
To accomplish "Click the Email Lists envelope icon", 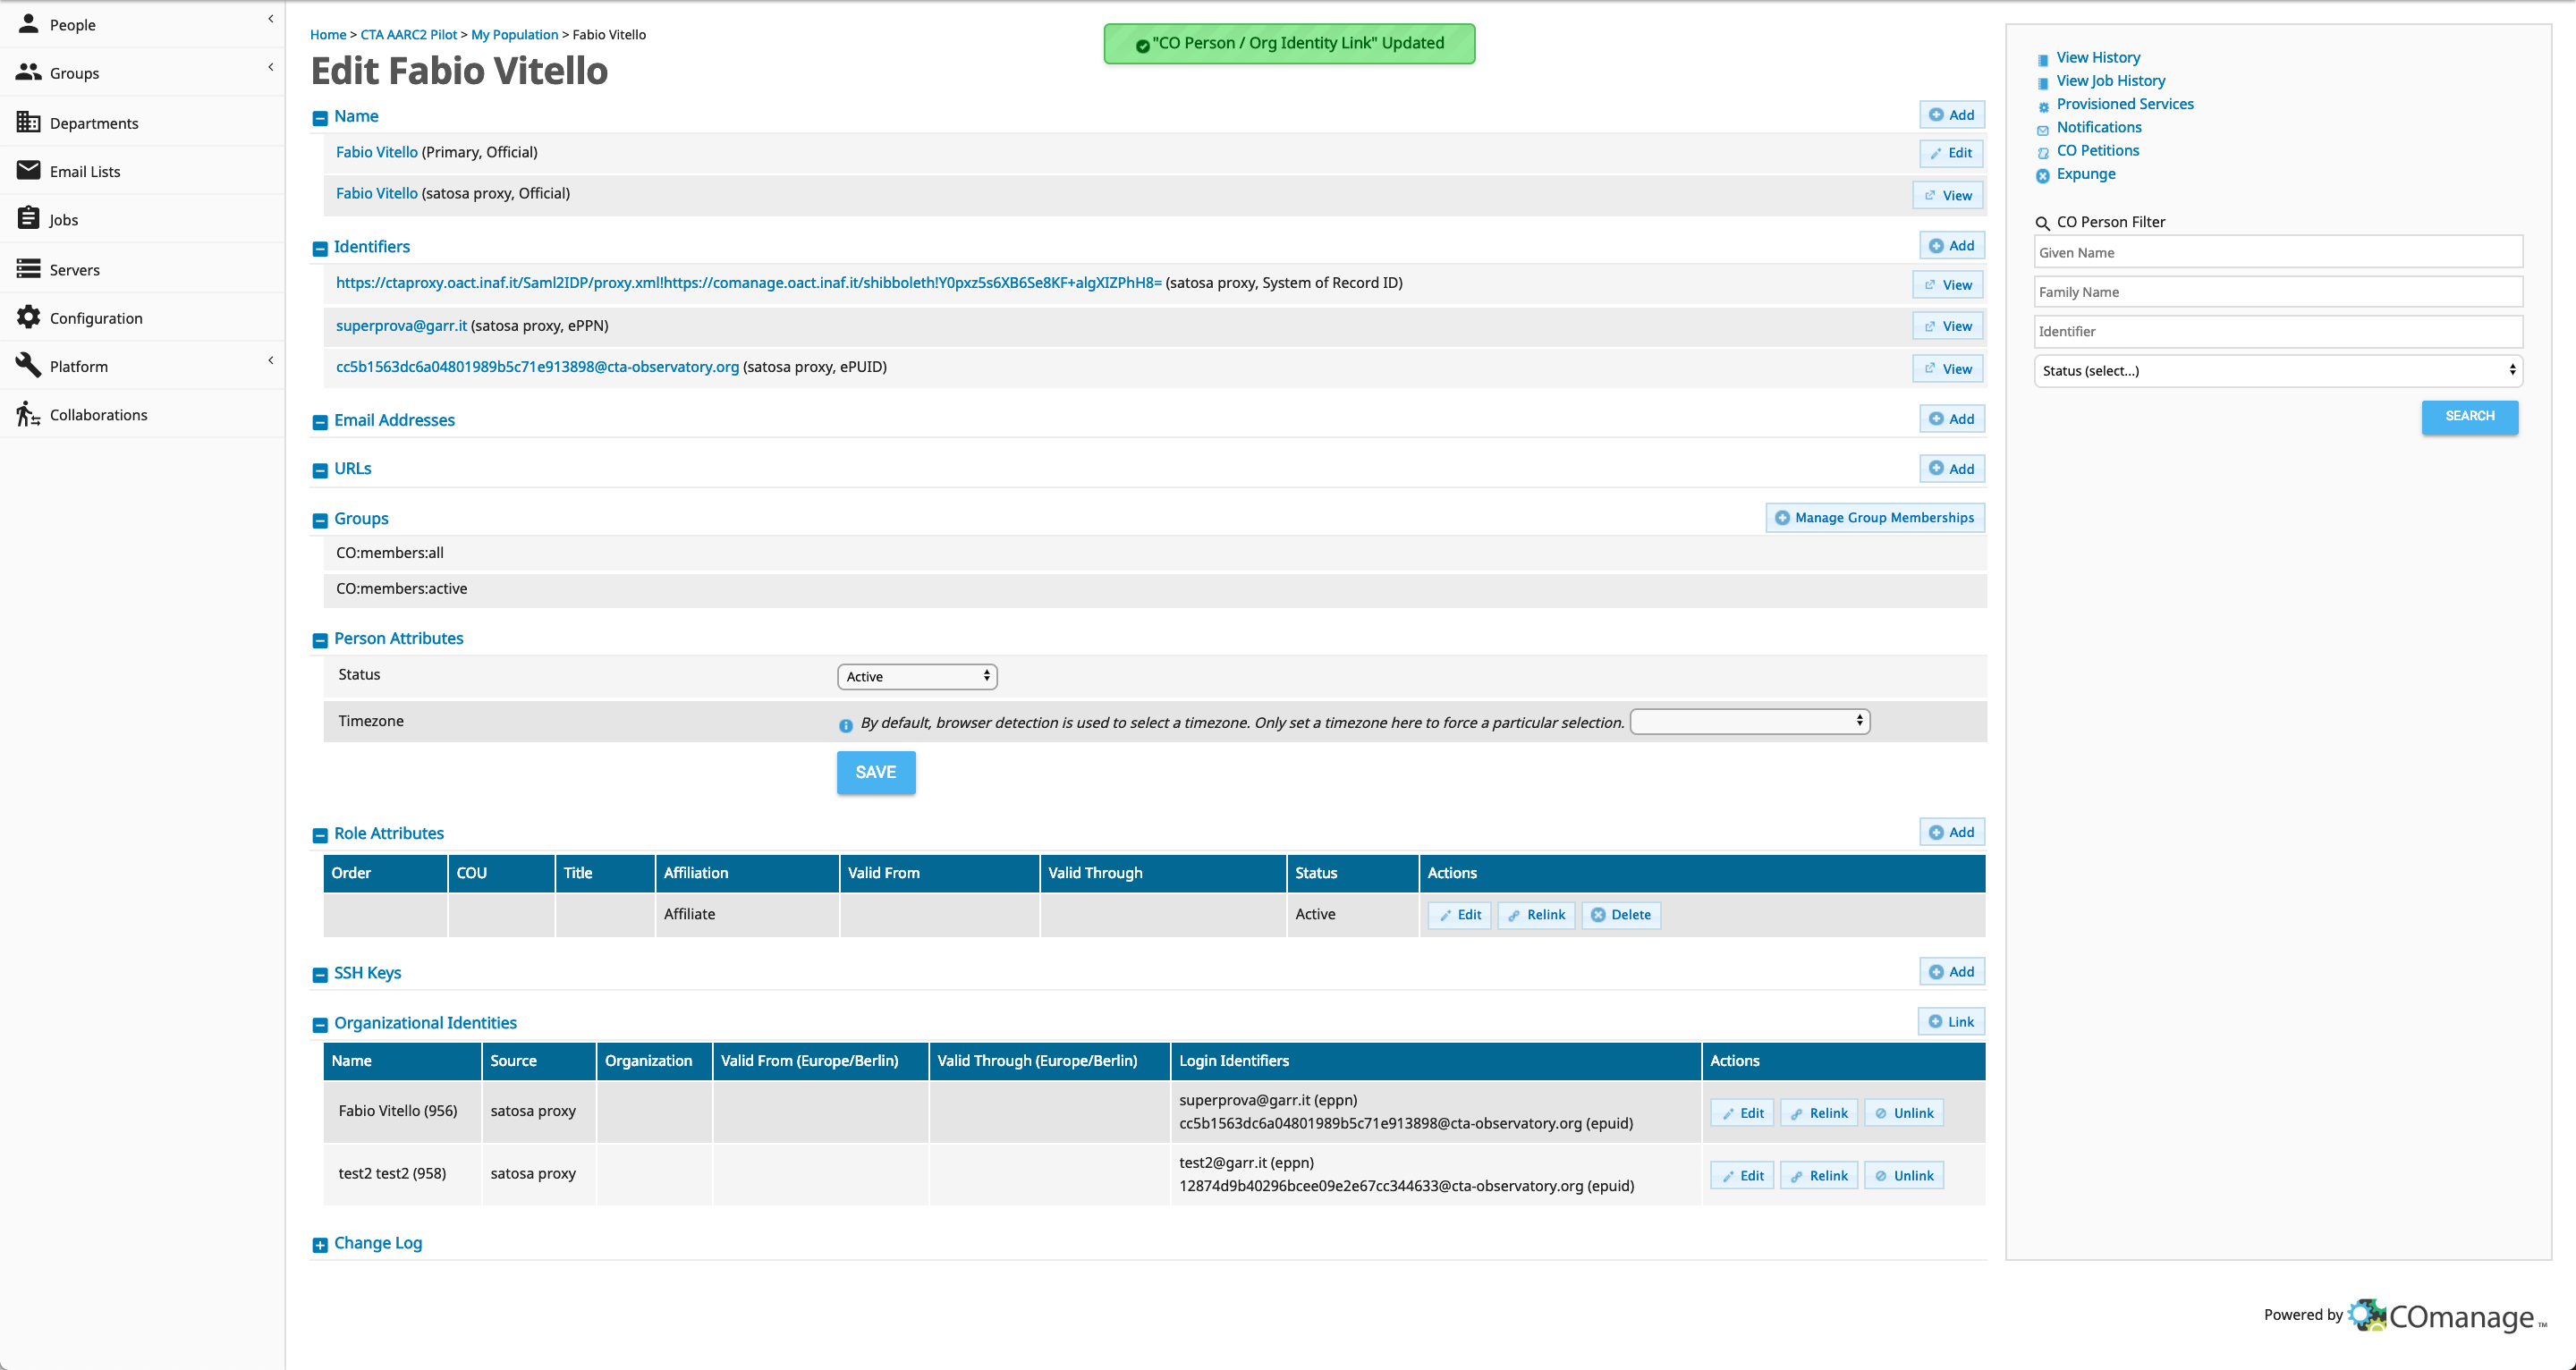I will tap(29, 171).
